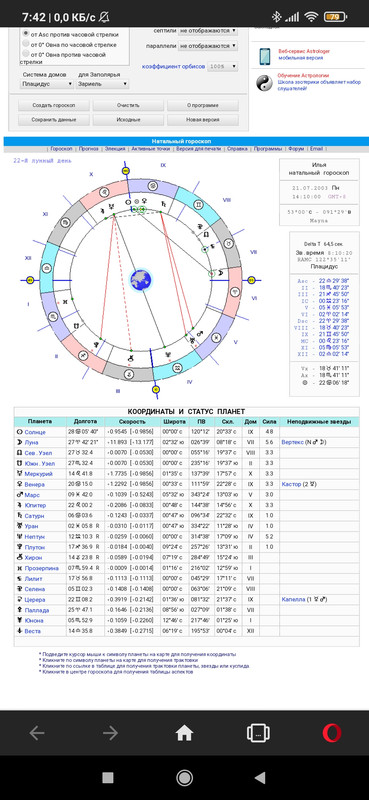
Task: Click the Moon symbol on the chart
Action: [x=220, y=273]
